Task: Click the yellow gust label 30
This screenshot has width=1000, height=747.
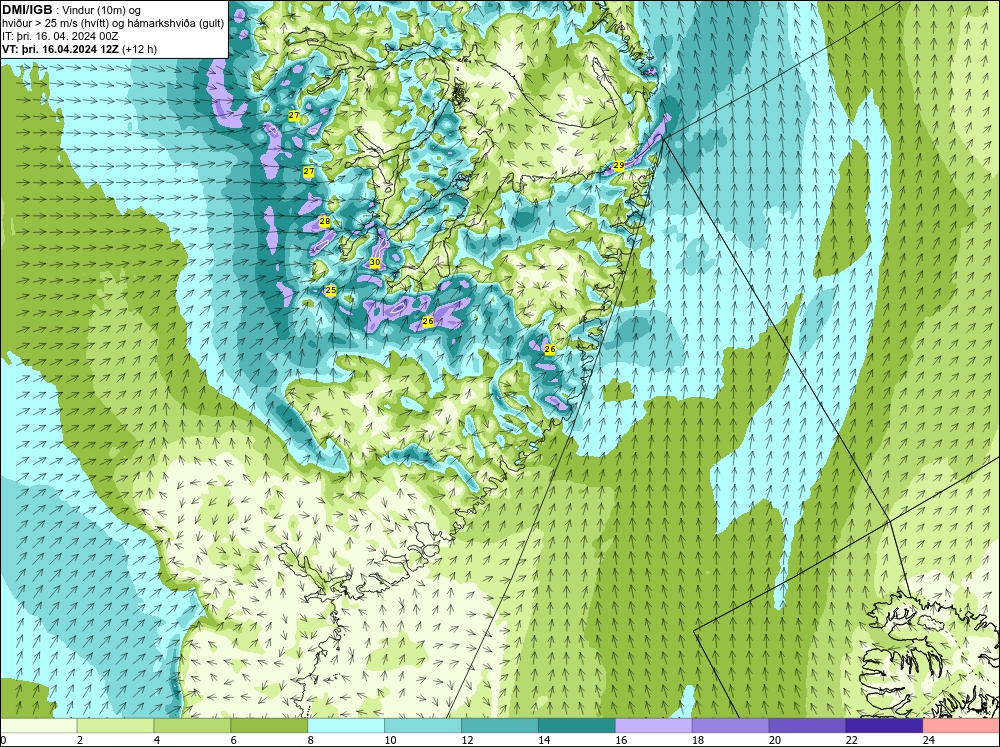Action: 375,262
